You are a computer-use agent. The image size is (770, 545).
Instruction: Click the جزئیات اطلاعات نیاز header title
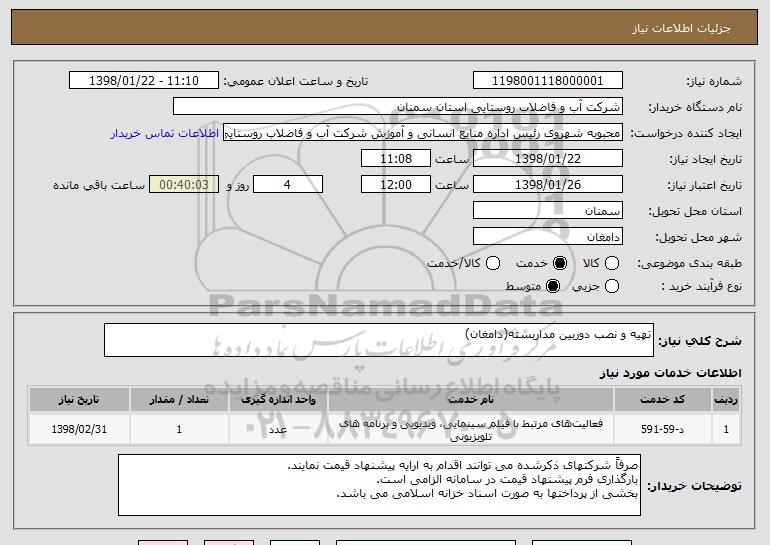[x=681, y=28]
